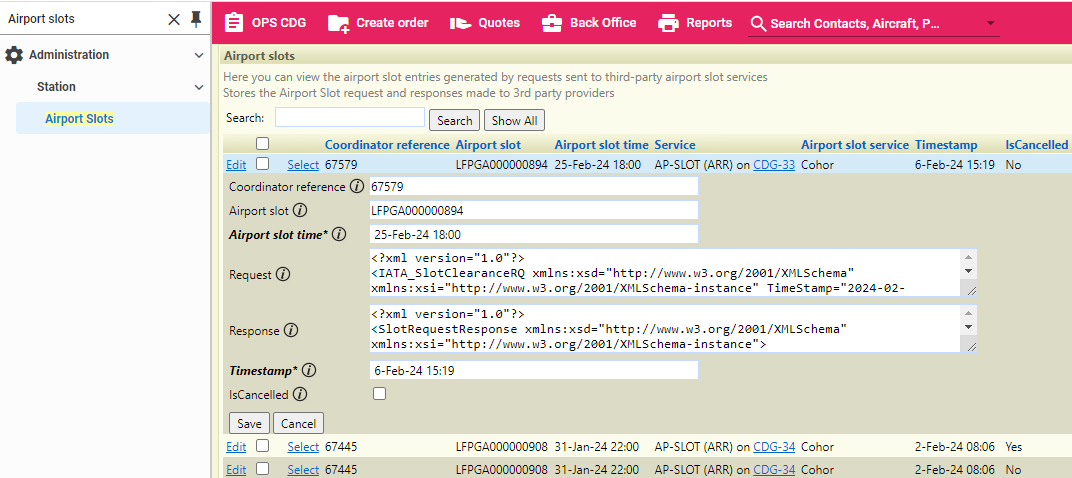This screenshot has height=478, width=1072.
Task: Click the Create order folder icon
Action: coord(338,23)
